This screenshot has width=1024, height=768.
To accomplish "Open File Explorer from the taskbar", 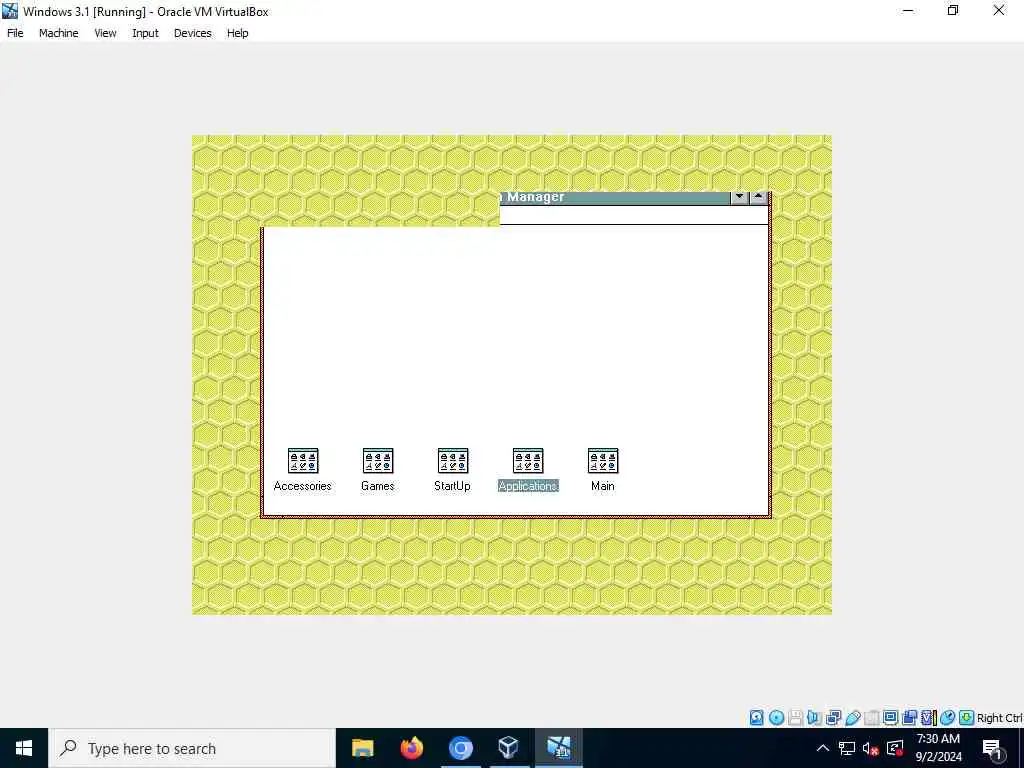I will 362,748.
